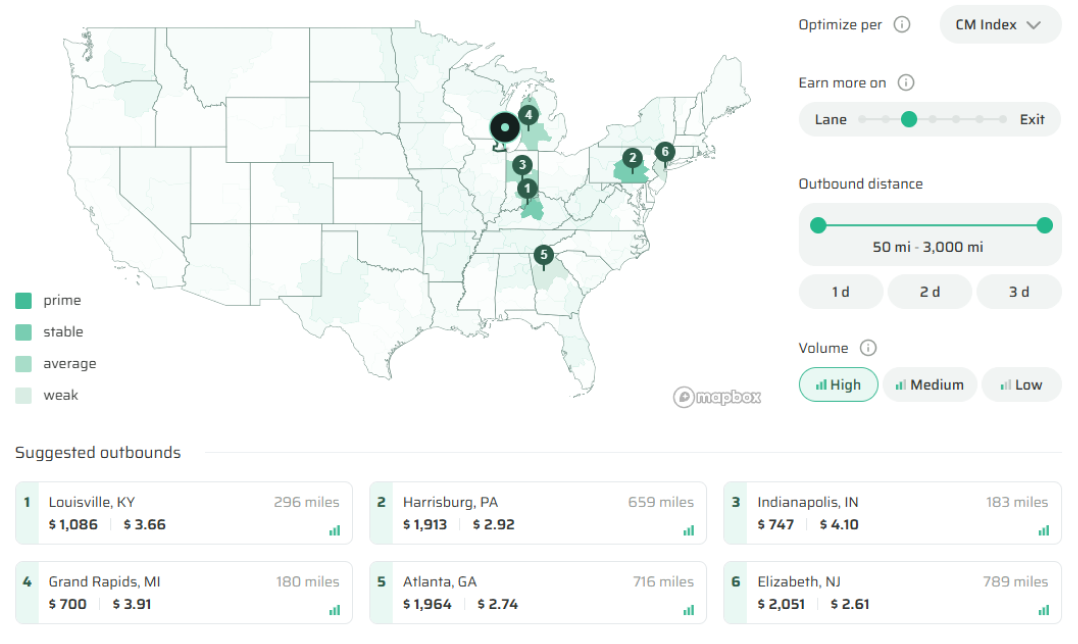The image size is (1078, 644).
Task: Click the 50 mi - 3,000 mi range text
Action: tap(927, 247)
